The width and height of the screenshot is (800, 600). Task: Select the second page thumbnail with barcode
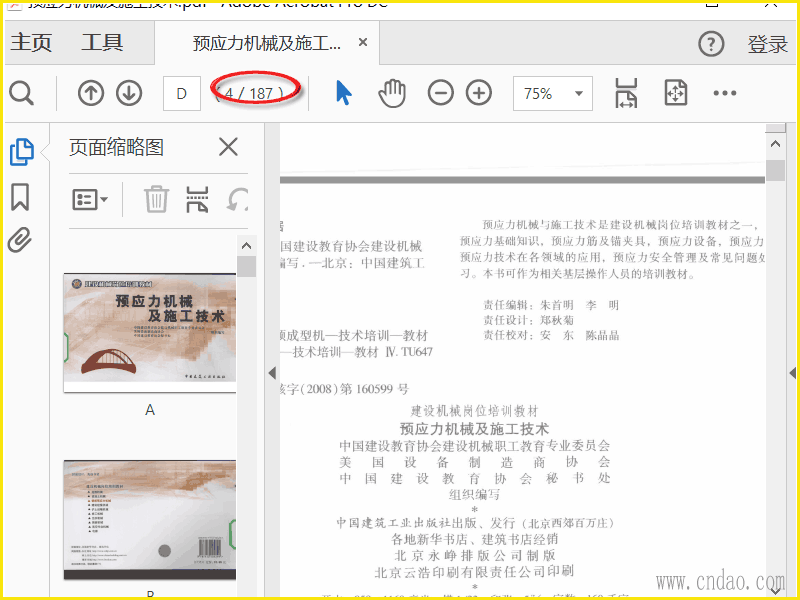(149, 520)
